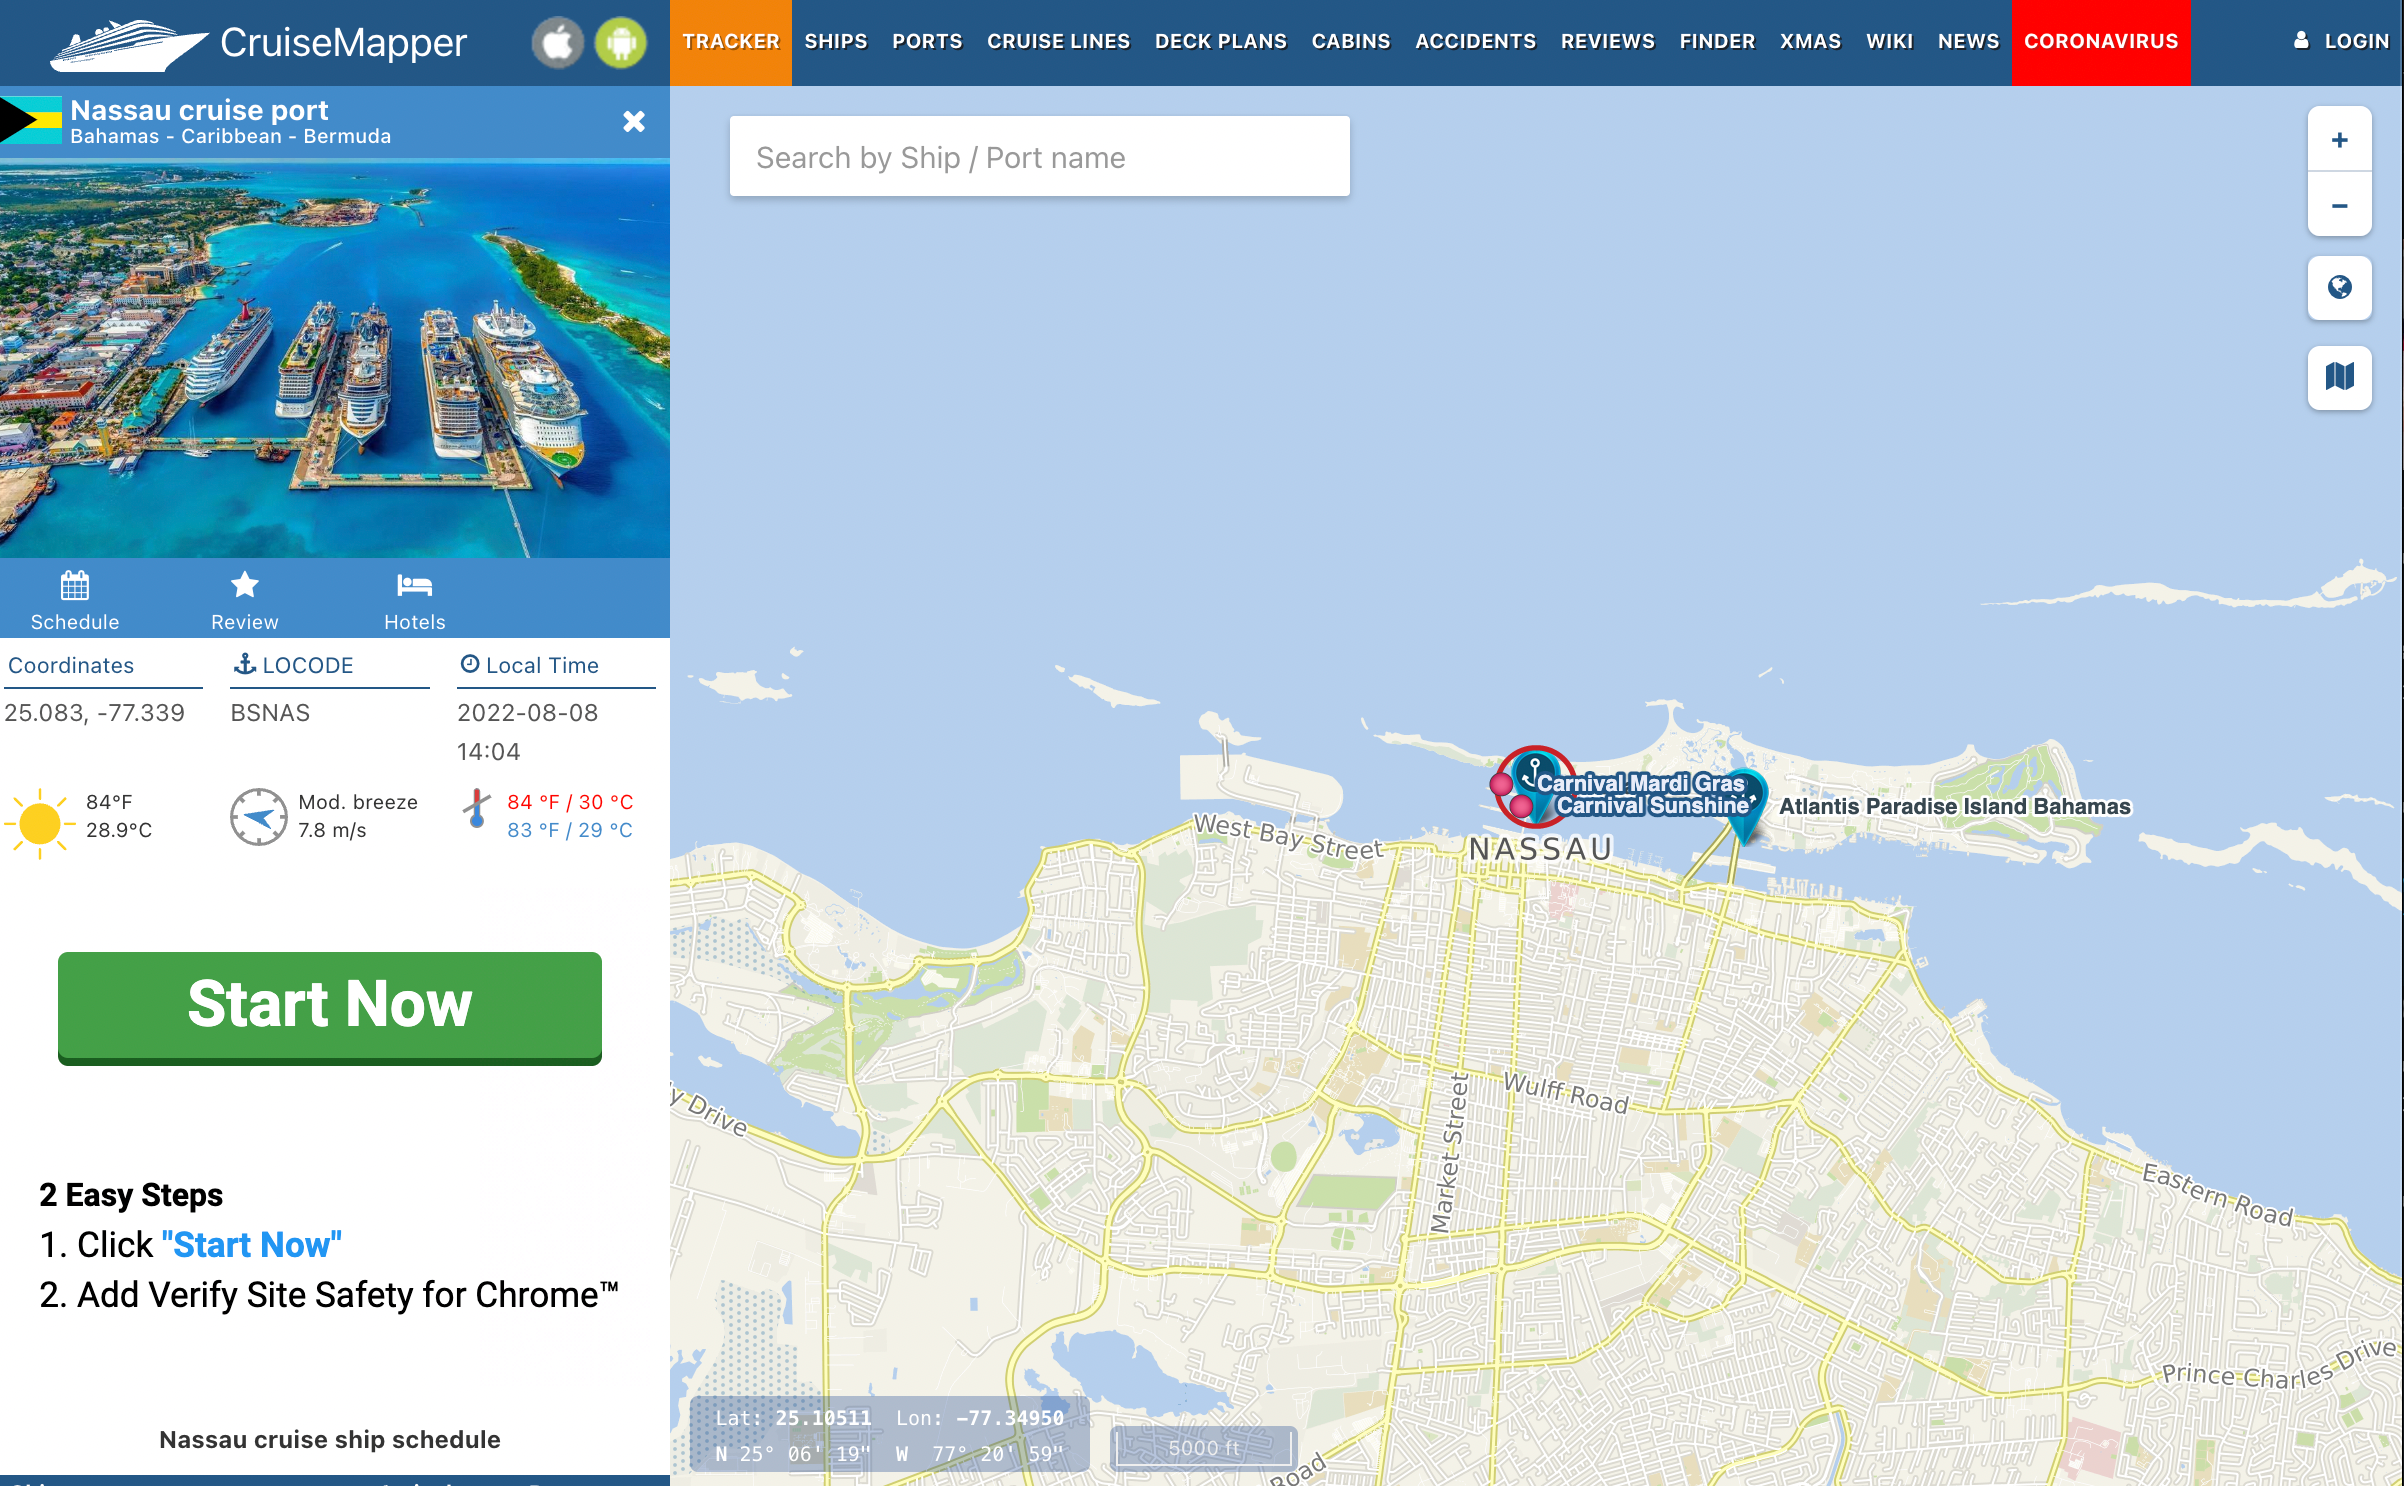Image resolution: width=2404 pixels, height=1486 pixels.
Task: Click the Search by Ship/Port name field
Action: pos(1041,156)
